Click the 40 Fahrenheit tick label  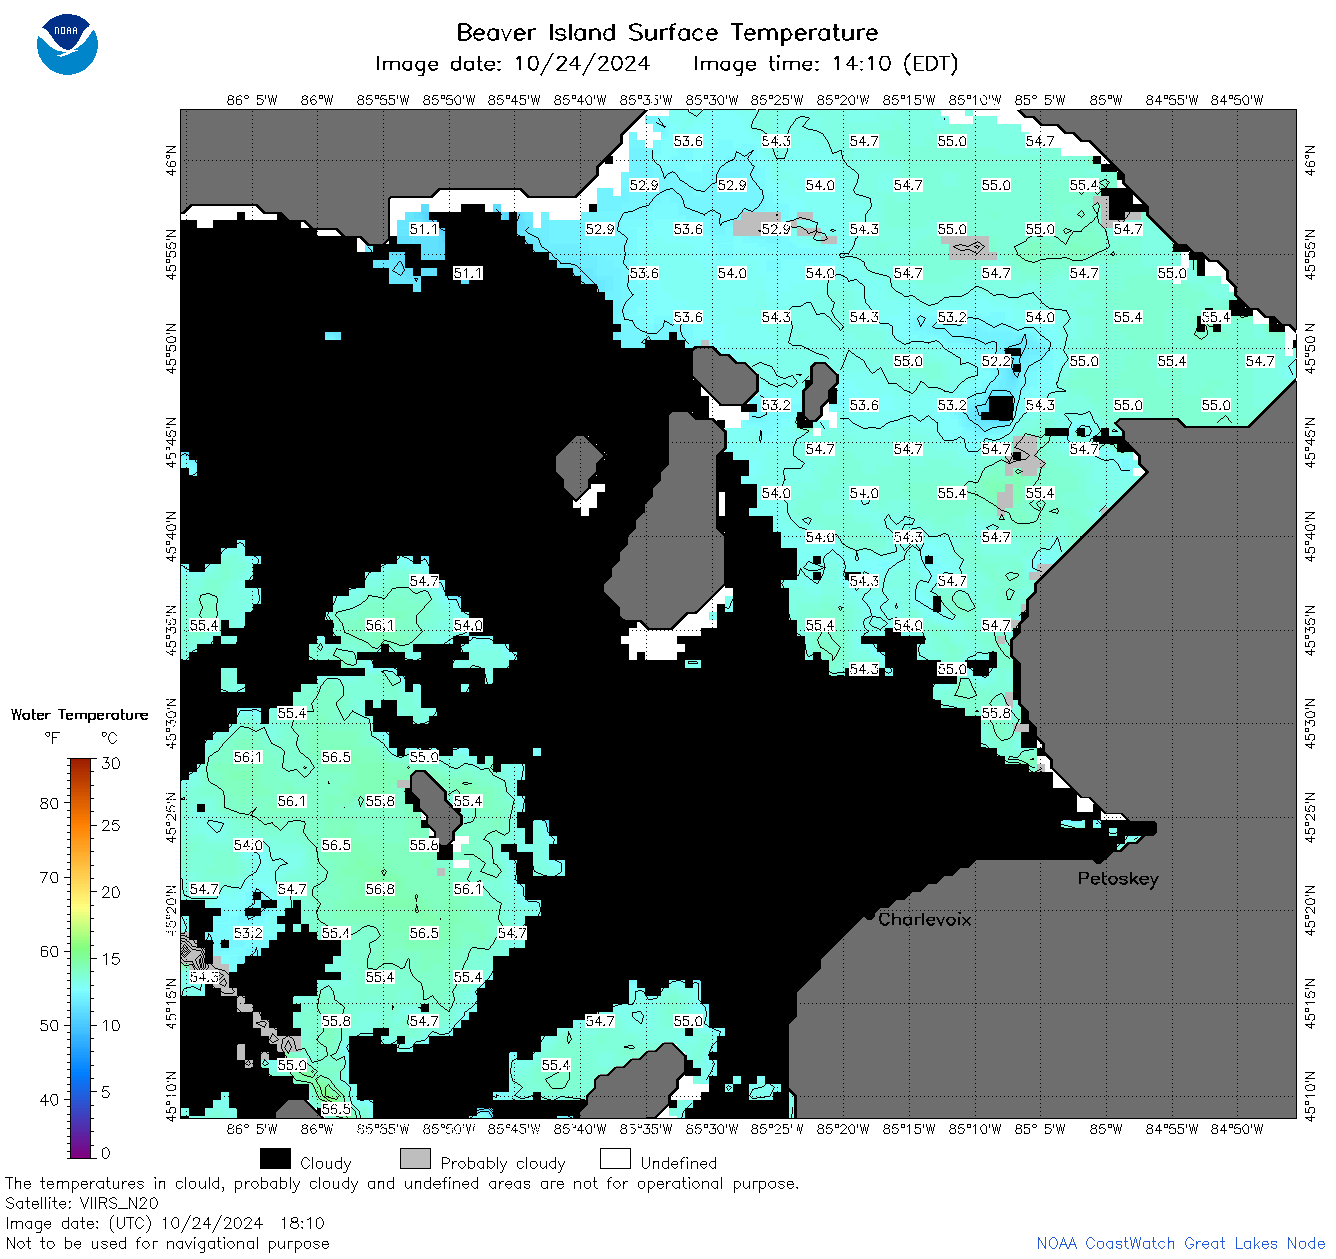49,1100
